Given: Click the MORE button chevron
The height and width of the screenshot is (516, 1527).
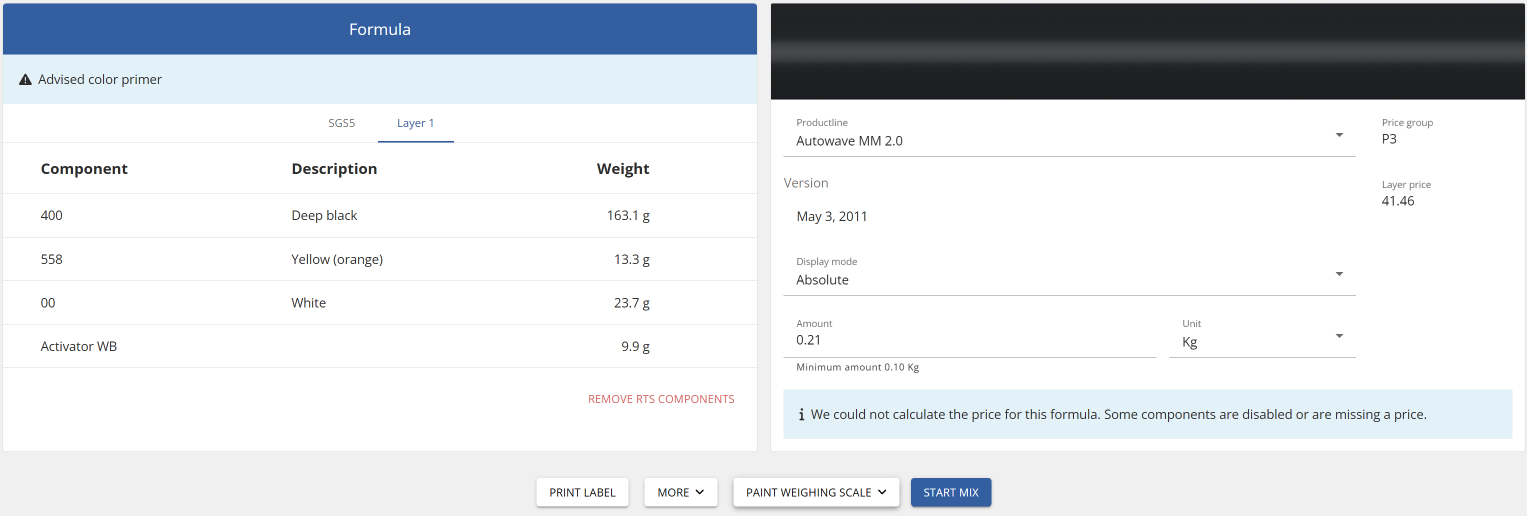Looking at the screenshot, I should click(x=699, y=492).
